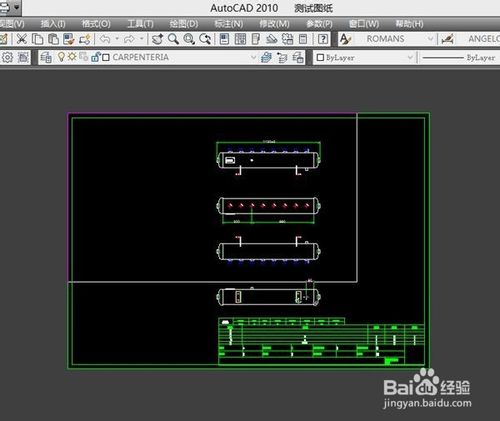Open the Sheet Set Manager icon
The image size is (500, 421).
[272, 39]
